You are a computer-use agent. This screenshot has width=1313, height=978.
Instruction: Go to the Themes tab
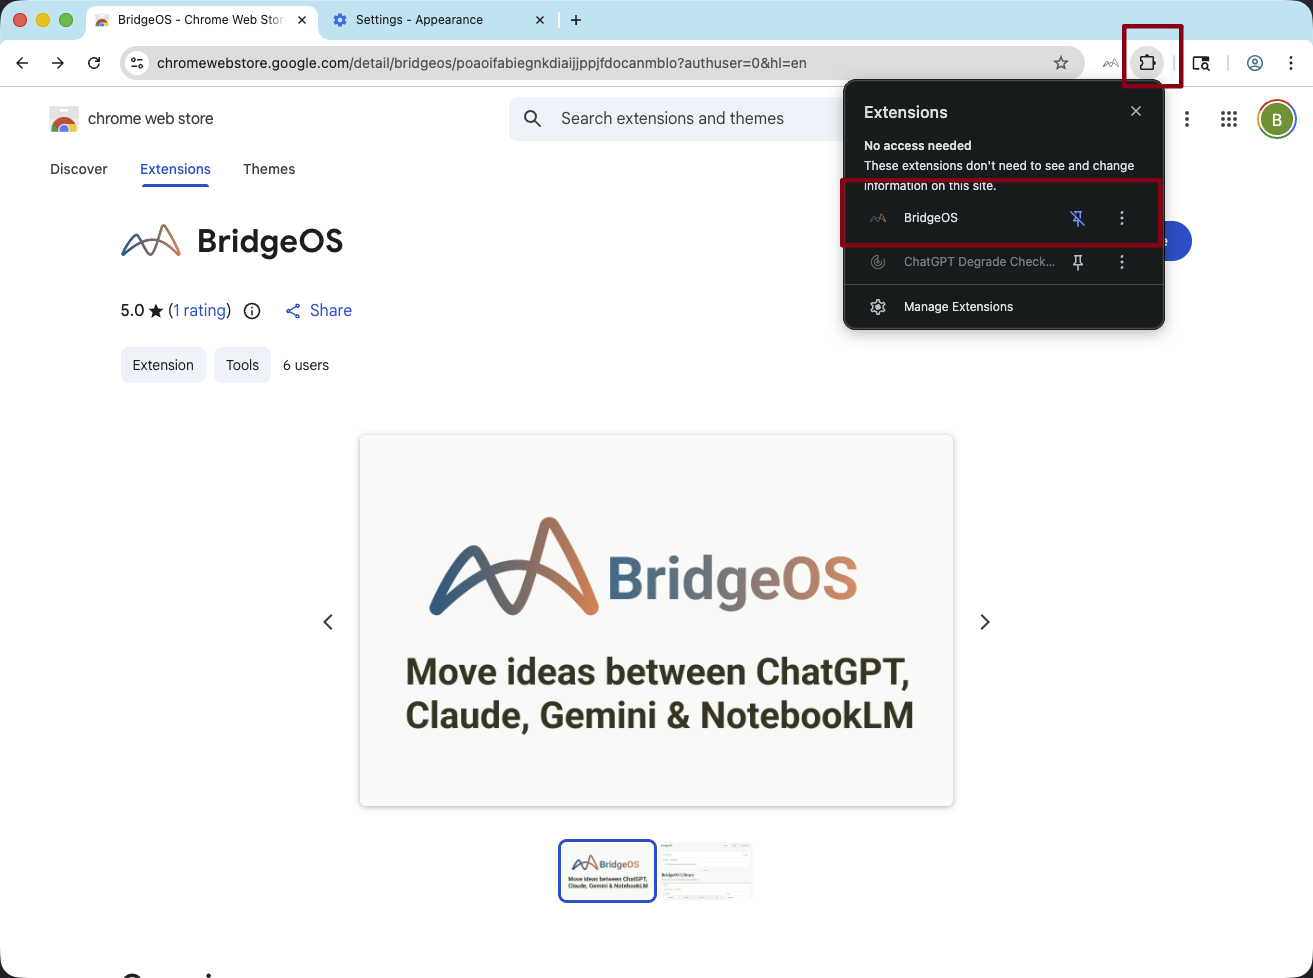point(269,169)
